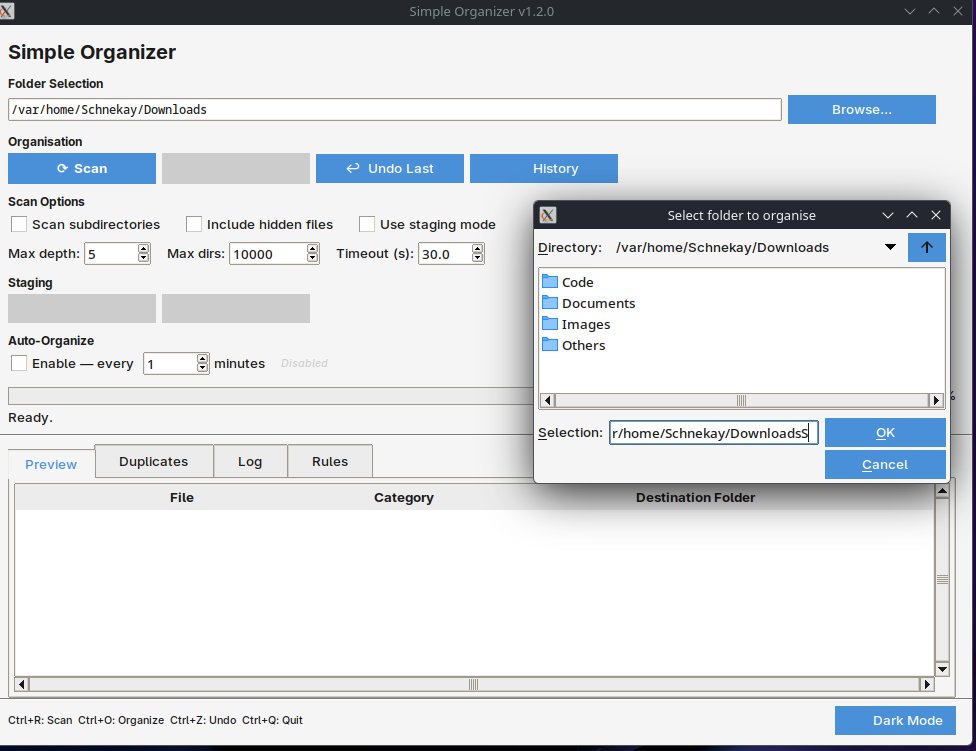This screenshot has width=976, height=751.
Task: Close the Select folder dialog
Action: [x=936, y=215]
